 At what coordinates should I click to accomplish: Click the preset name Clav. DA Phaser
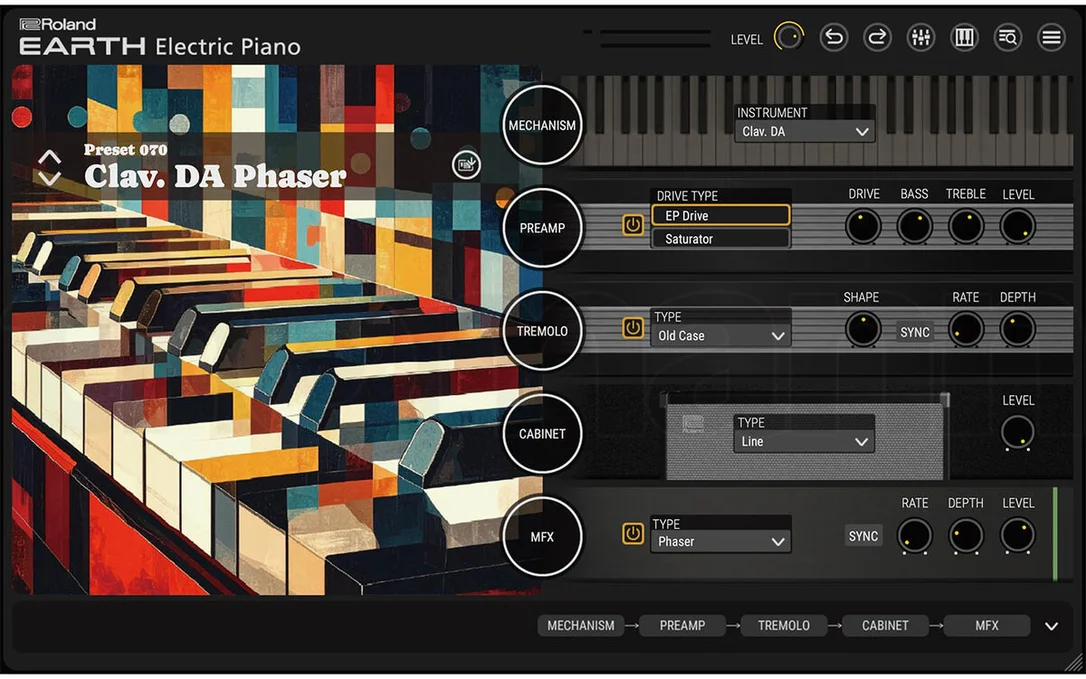[215, 176]
